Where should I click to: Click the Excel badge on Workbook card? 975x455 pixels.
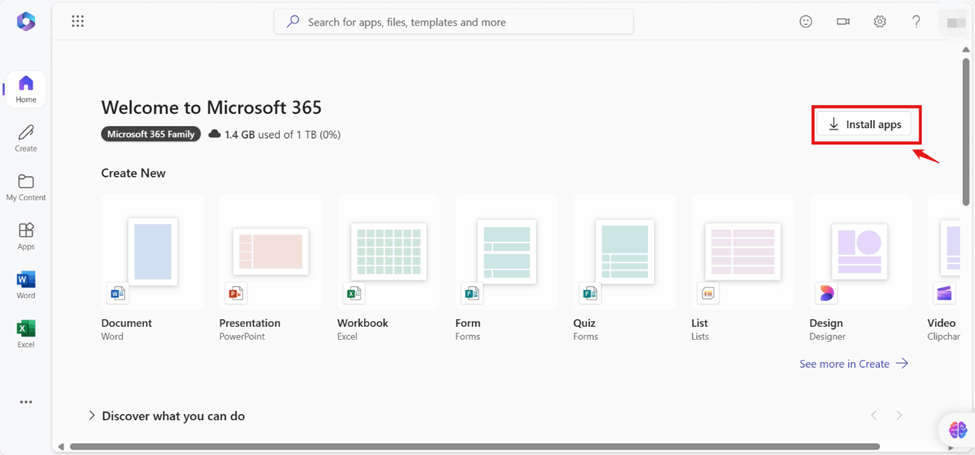click(354, 293)
